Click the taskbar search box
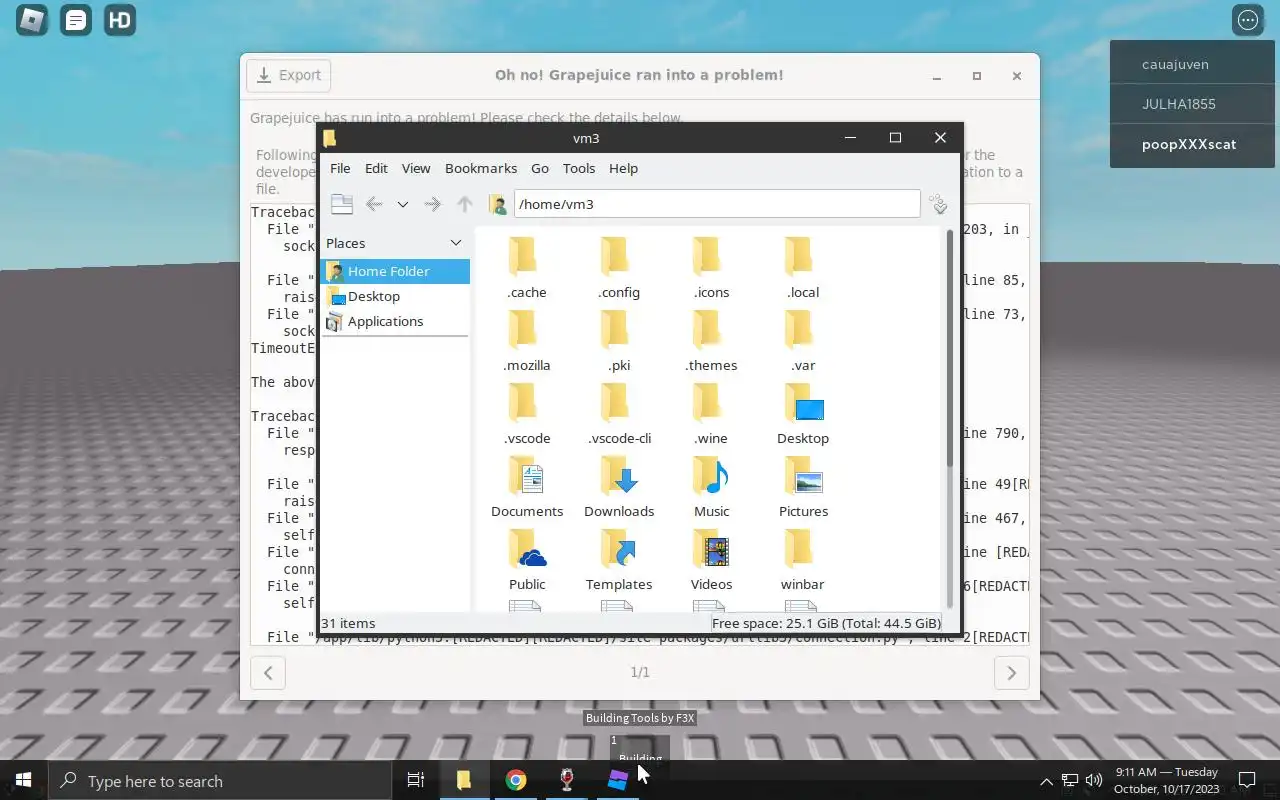The image size is (1280, 800). click(x=220, y=781)
